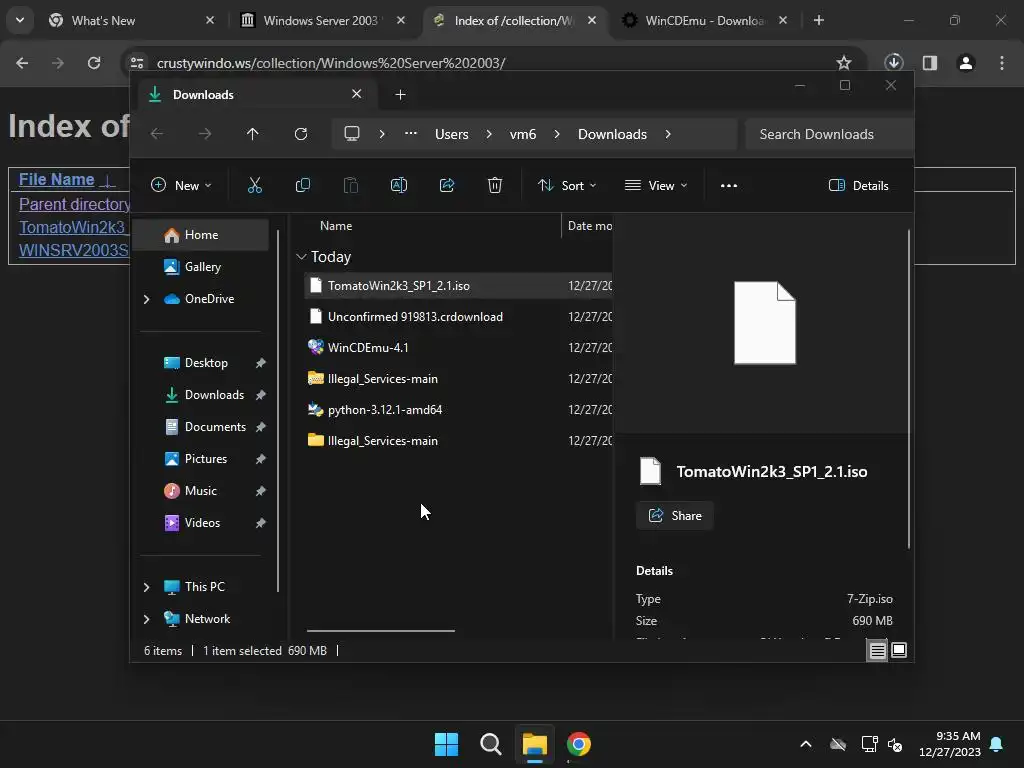Click the Explorer back arrow
The width and height of the screenshot is (1024, 768).
[157, 134]
